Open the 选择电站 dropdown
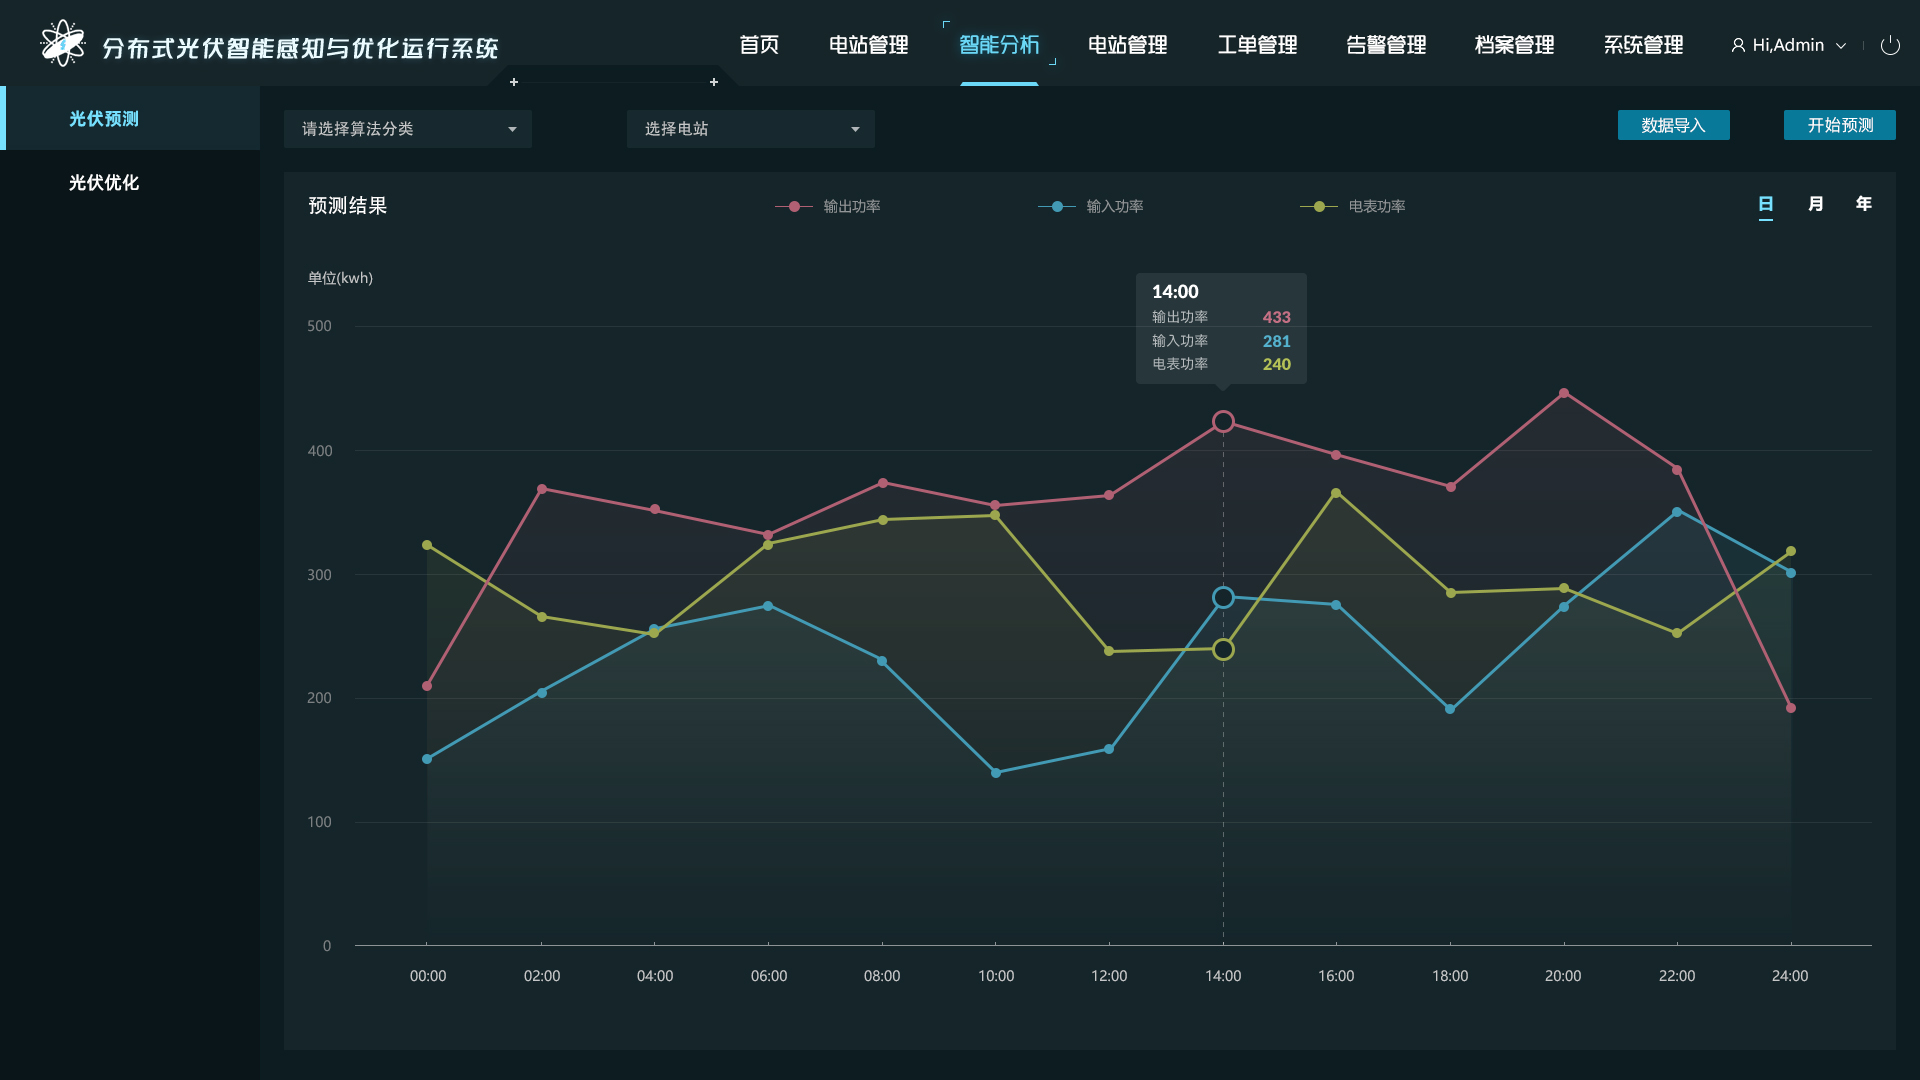This screenshot has width=1920, height=1080. click(751, 129)
